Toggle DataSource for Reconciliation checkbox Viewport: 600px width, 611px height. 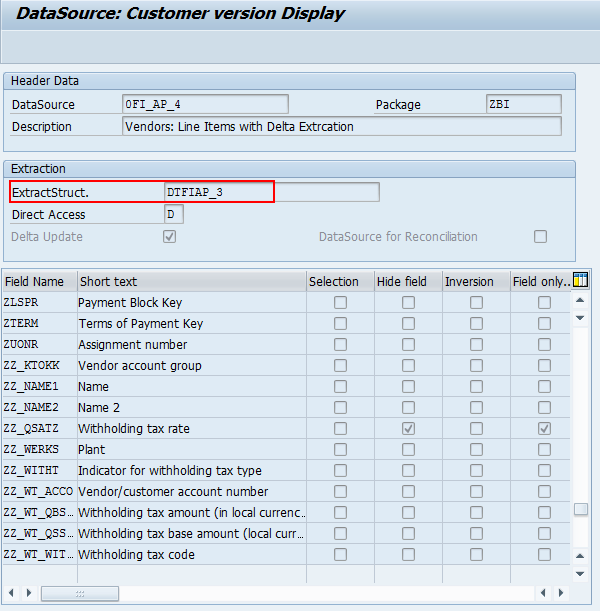point(540,237)
